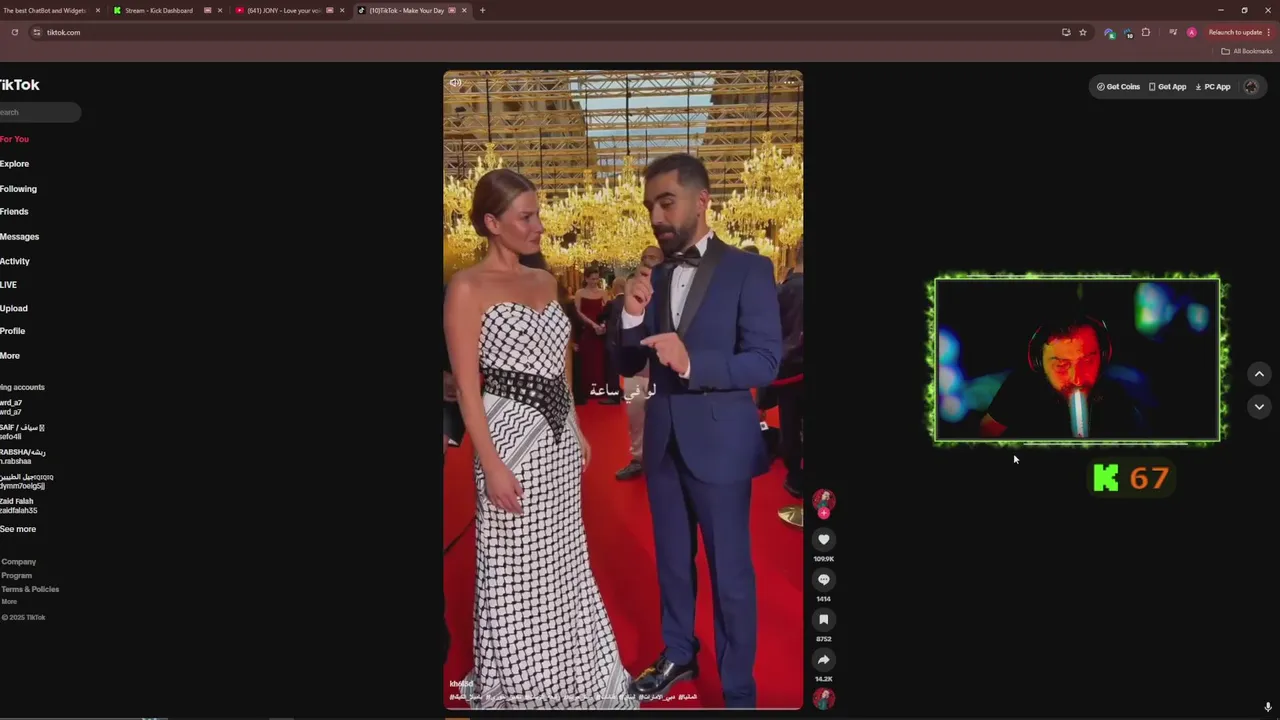This screenshot has width=1280, height=720.
Task: Like the video with the heart icon
Action: coord(823,540)
